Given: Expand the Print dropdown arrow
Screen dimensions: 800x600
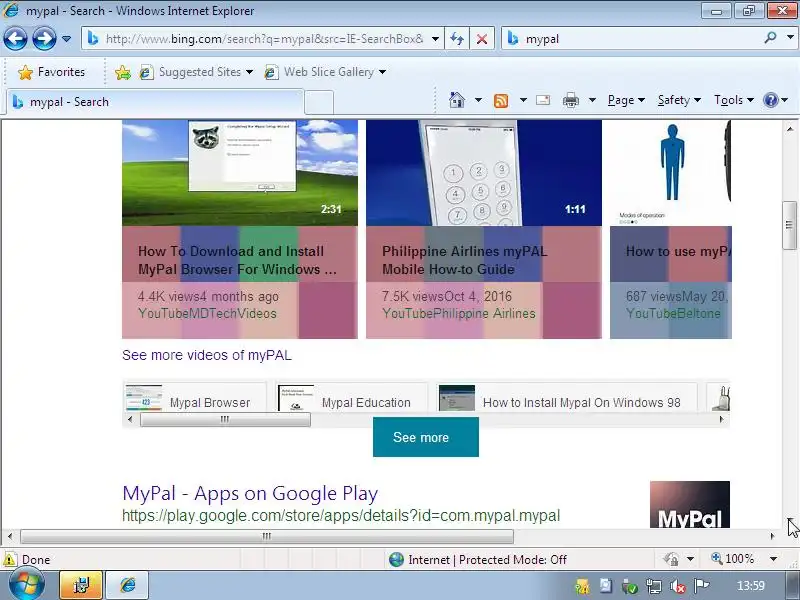Looking at the screenshot, I should (x=592, y=100).
